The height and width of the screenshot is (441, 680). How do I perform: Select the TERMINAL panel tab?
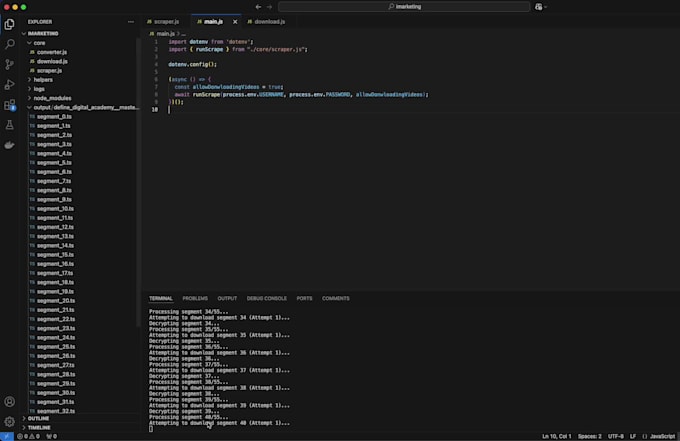point(161,298)
